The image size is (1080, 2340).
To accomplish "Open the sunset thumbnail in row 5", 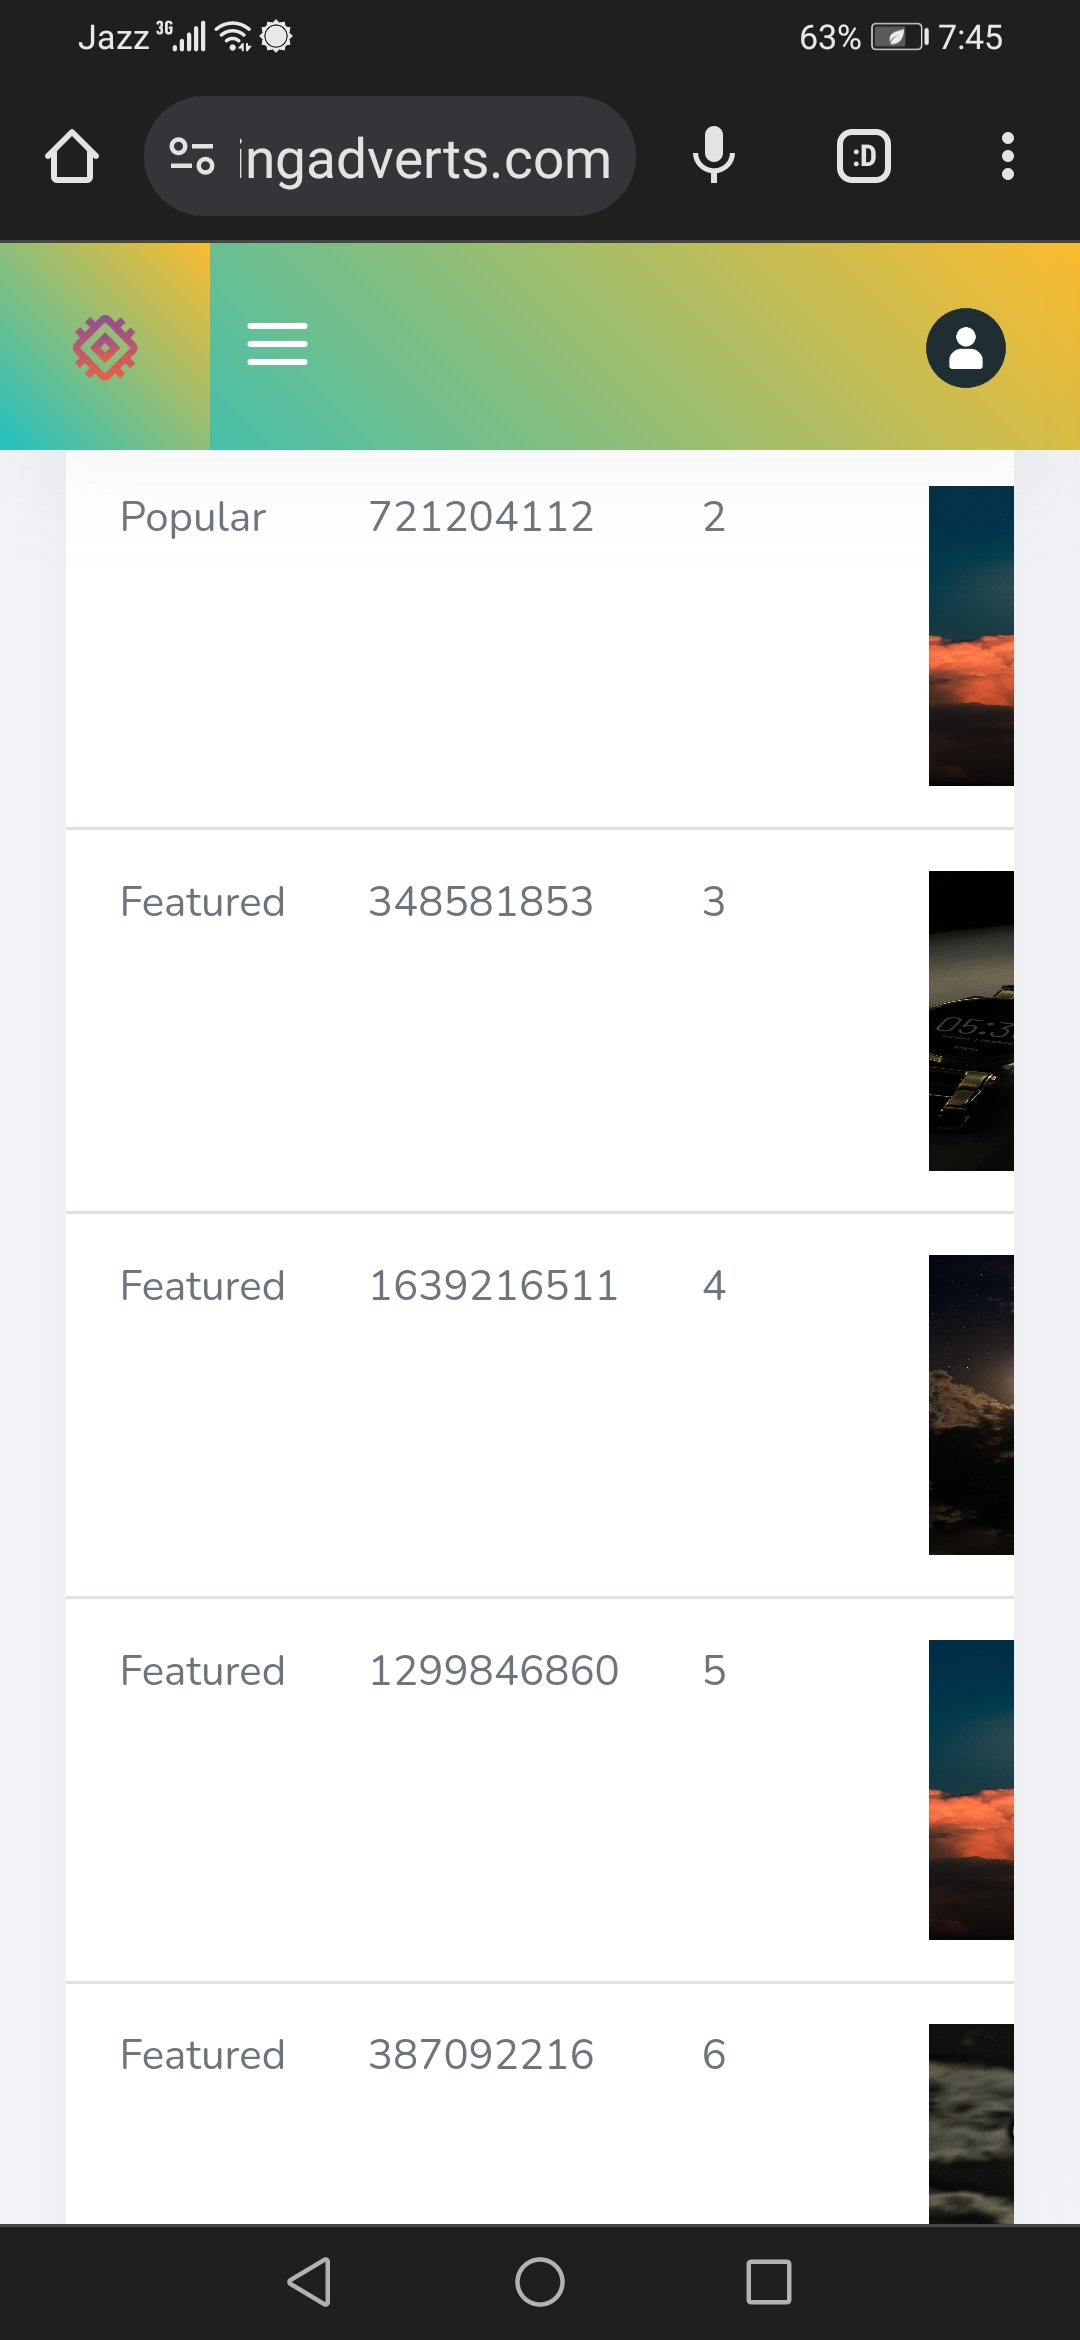I will pyautogui.click(x=971, y=1790).
